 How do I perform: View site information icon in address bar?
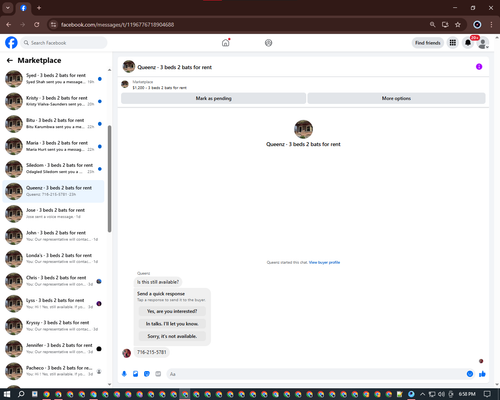click(x=53, y=24)
